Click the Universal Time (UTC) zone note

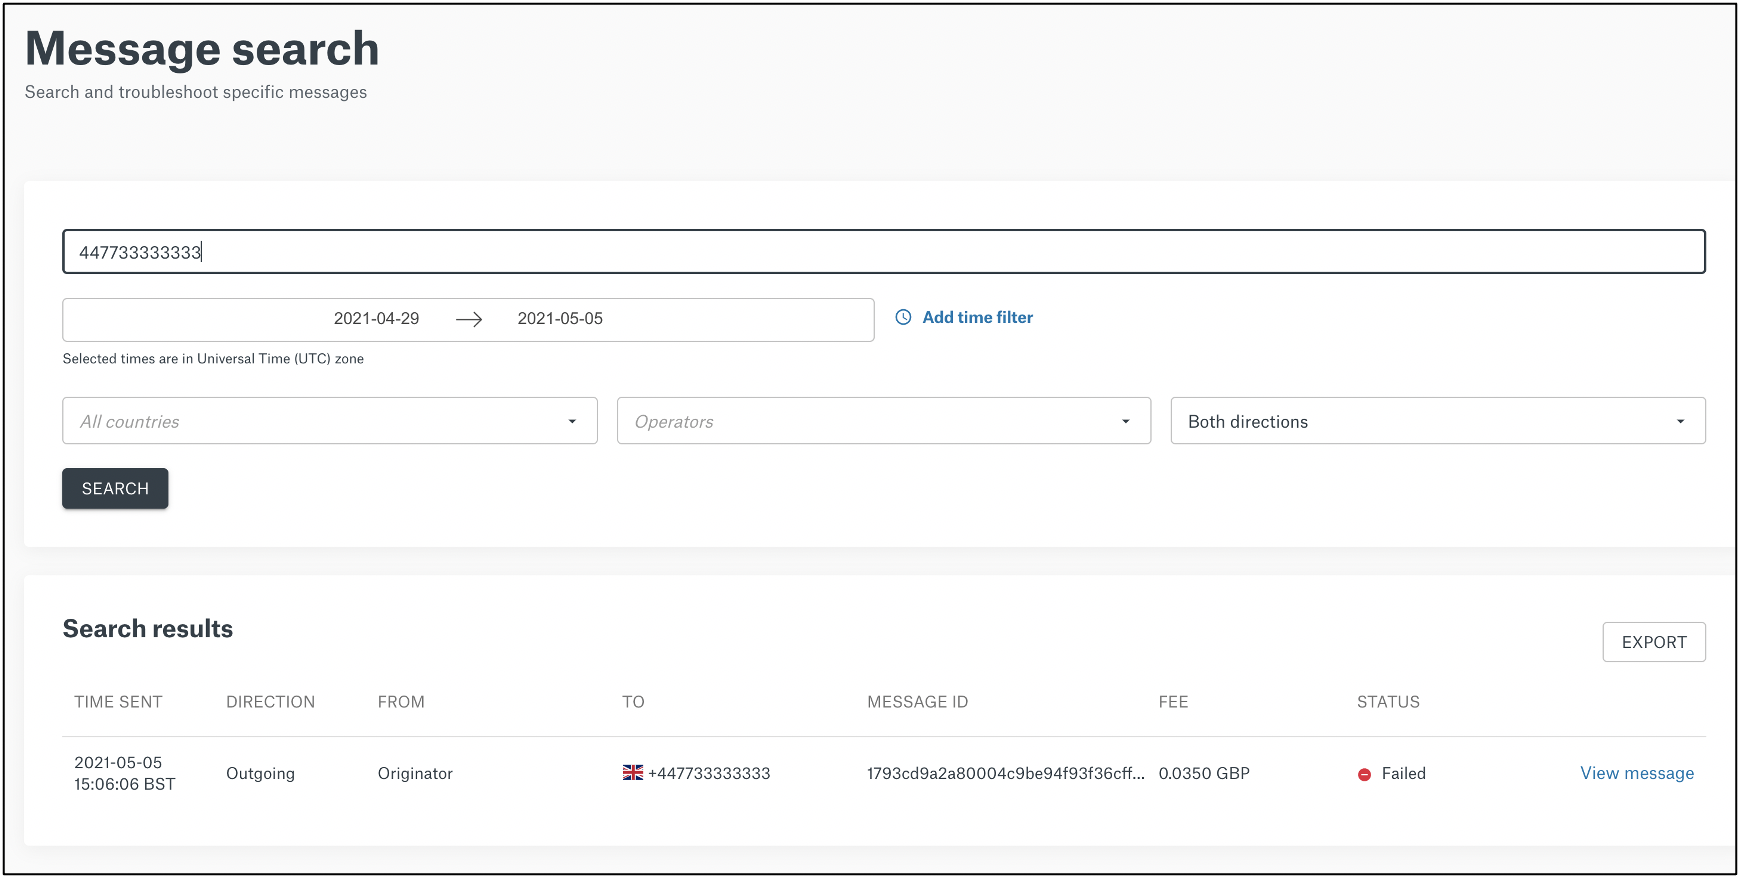point(213,359)
